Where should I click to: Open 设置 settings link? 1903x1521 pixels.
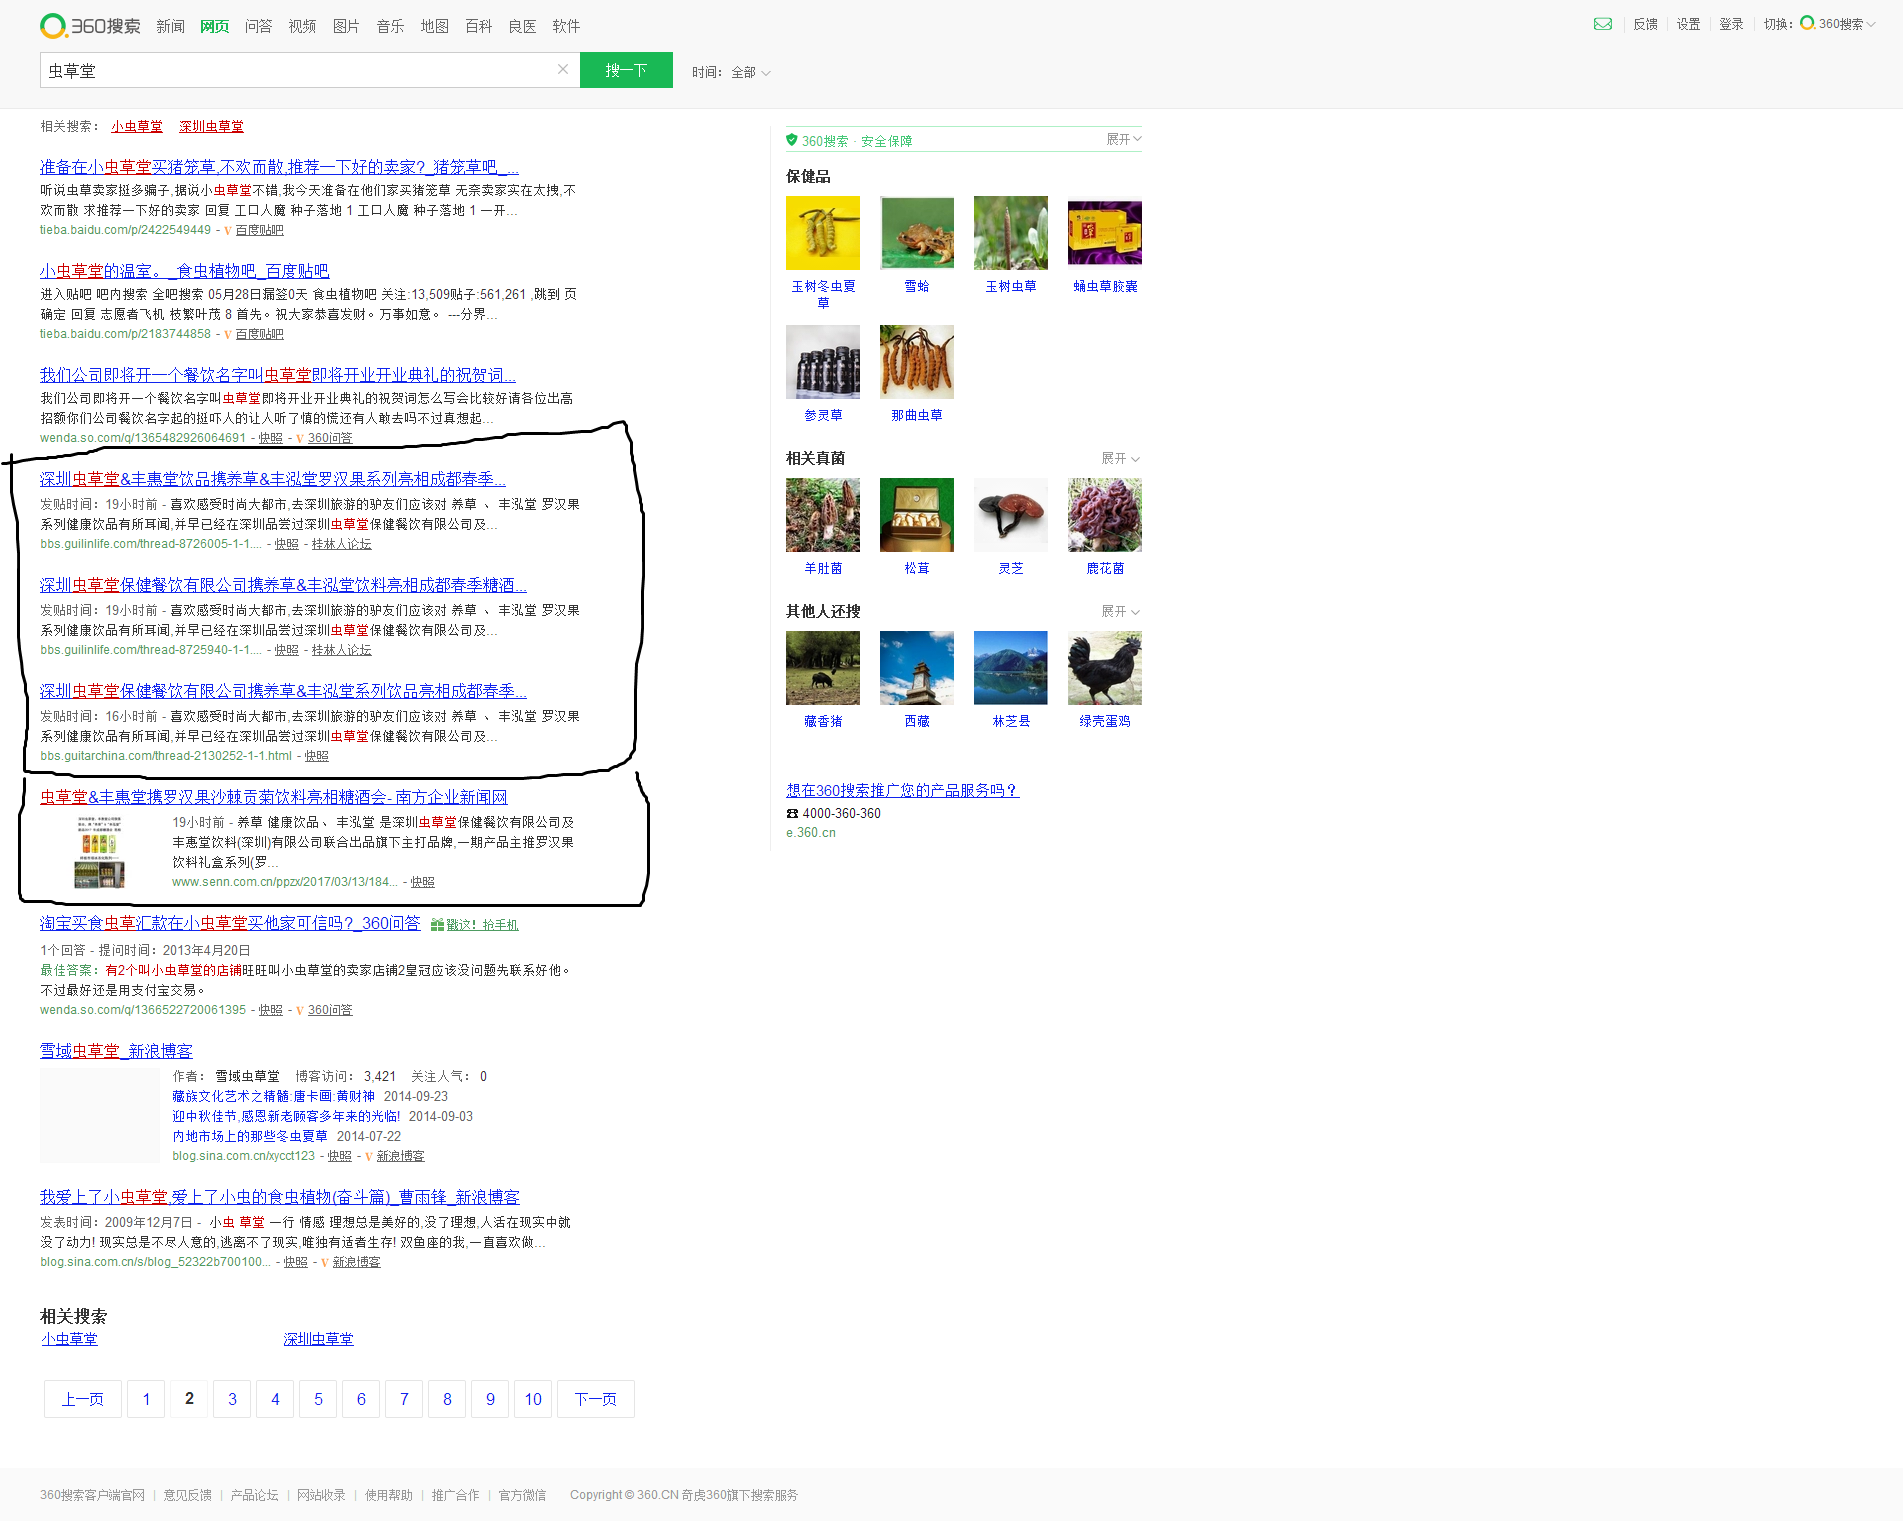coord(1688,24)
